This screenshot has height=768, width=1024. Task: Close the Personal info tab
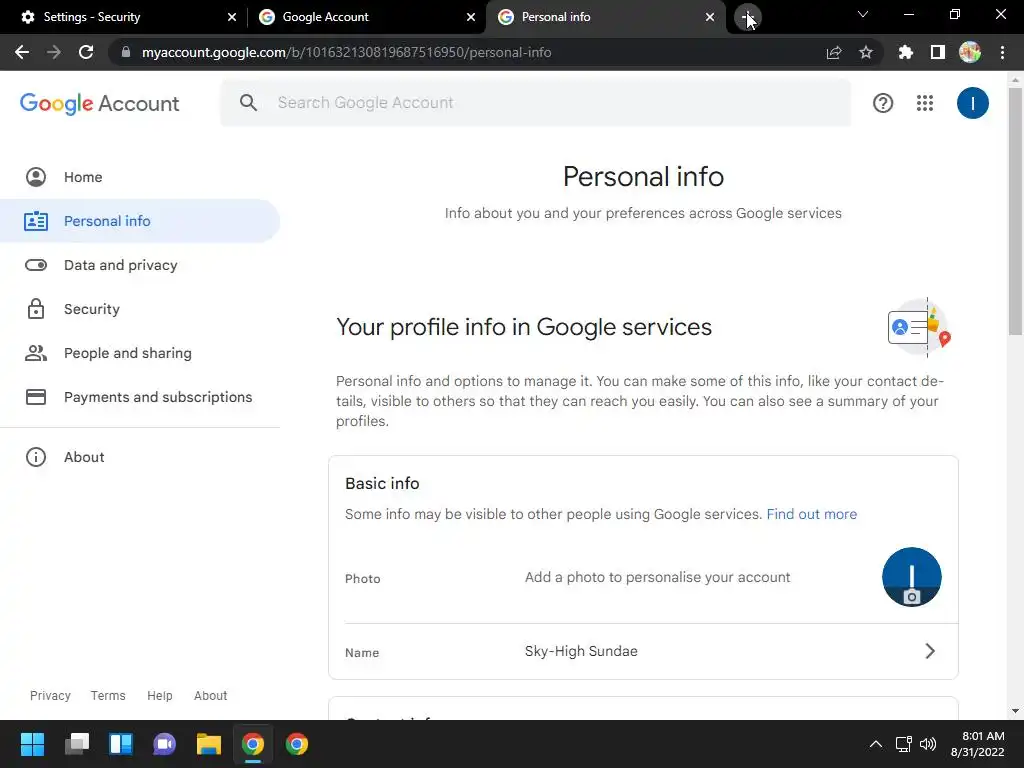tap(710, 17)
